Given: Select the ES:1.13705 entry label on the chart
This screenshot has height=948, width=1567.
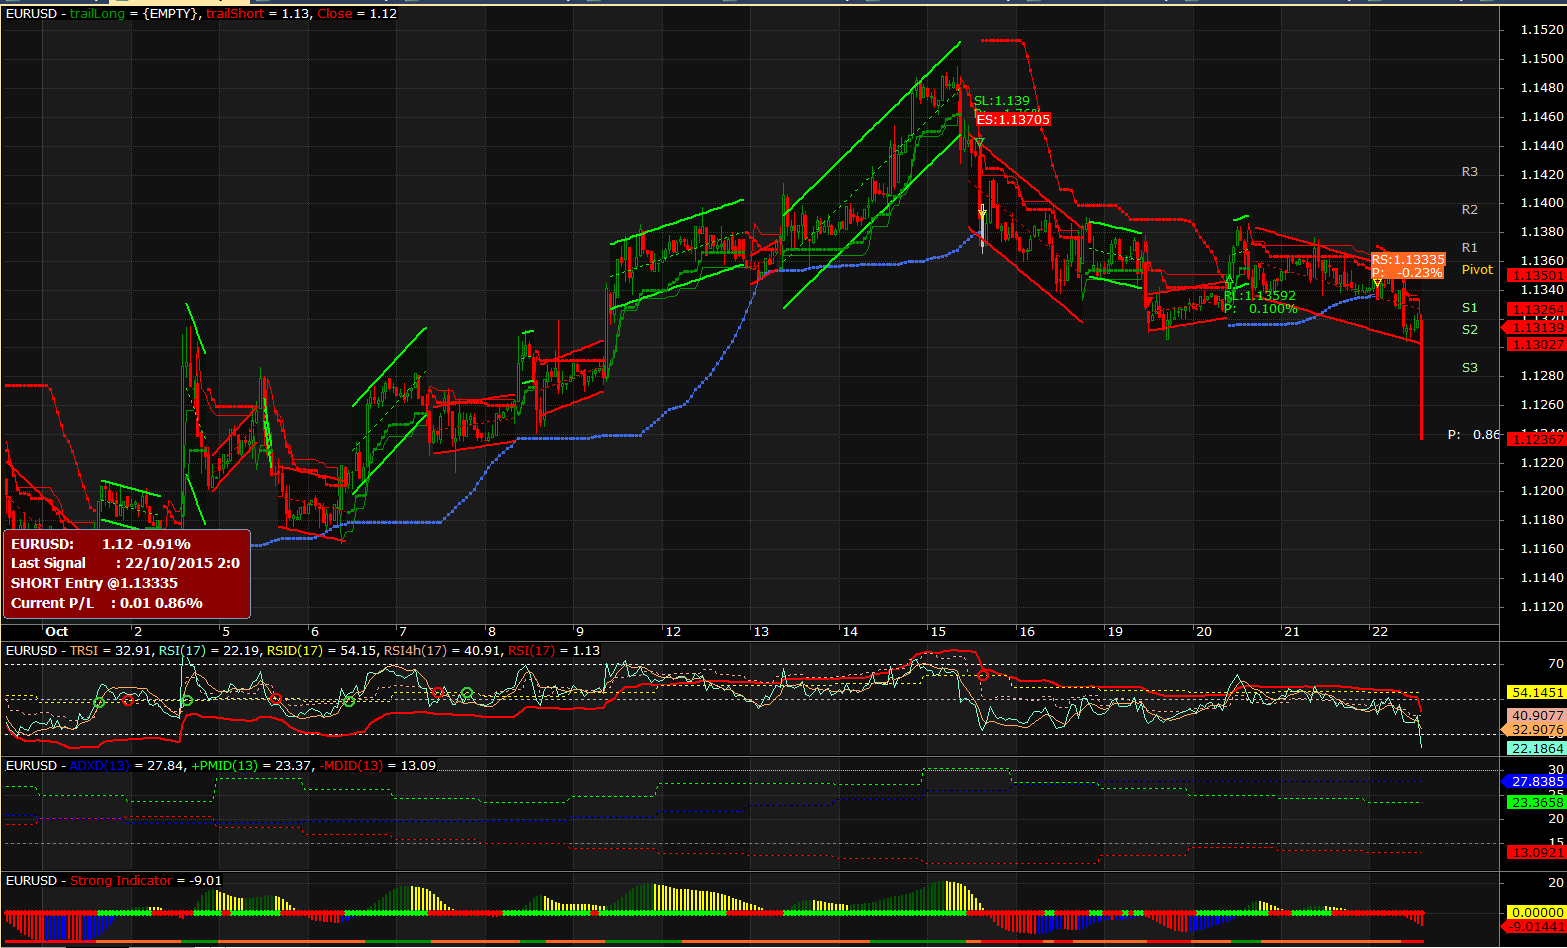Looking at the screenshot, I should point(1013,120).
